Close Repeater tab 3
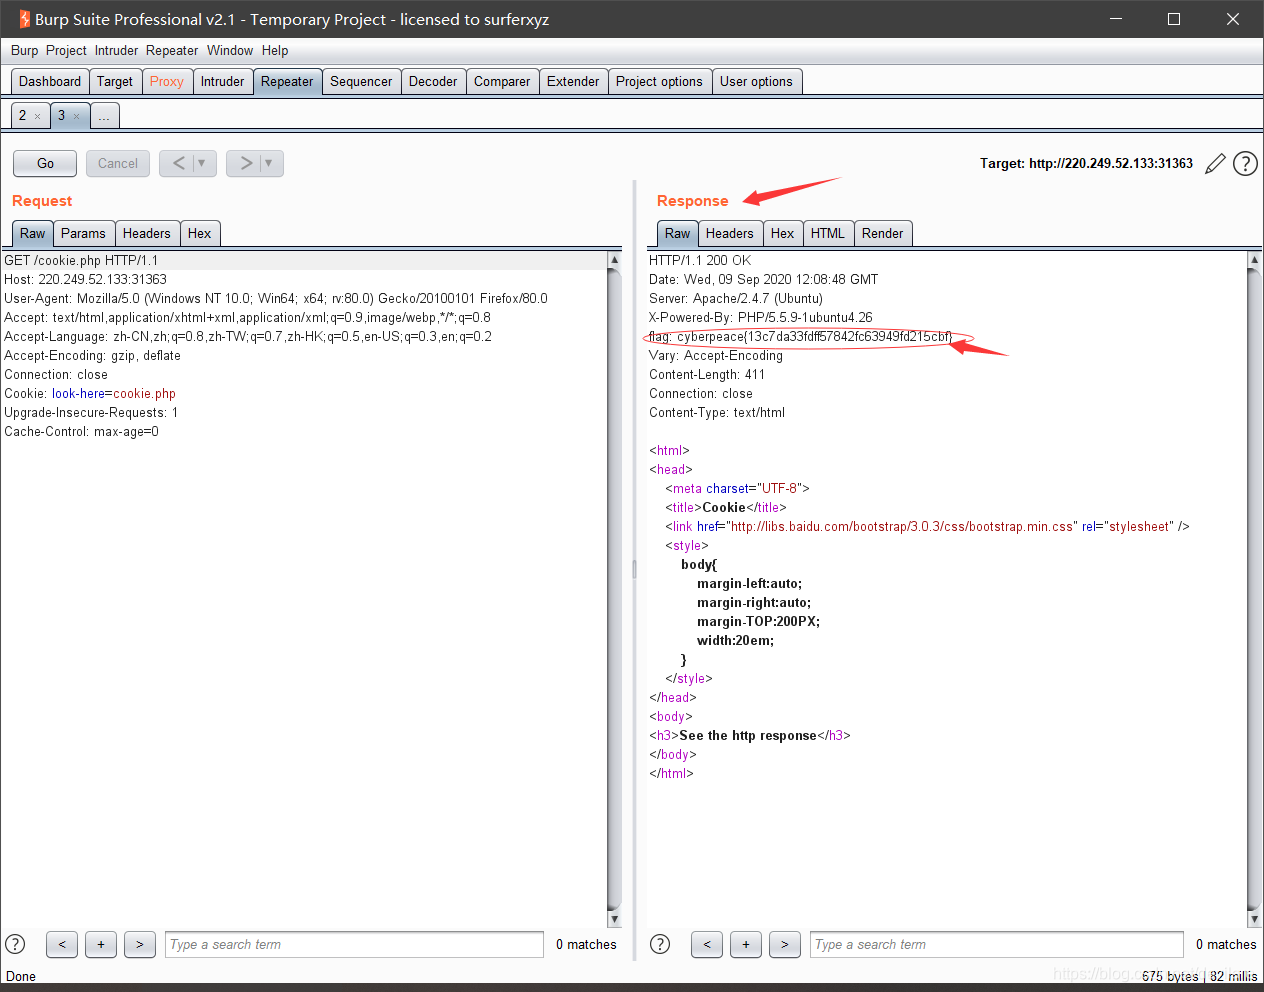The image size is (1264, 992). click(76, 116)
